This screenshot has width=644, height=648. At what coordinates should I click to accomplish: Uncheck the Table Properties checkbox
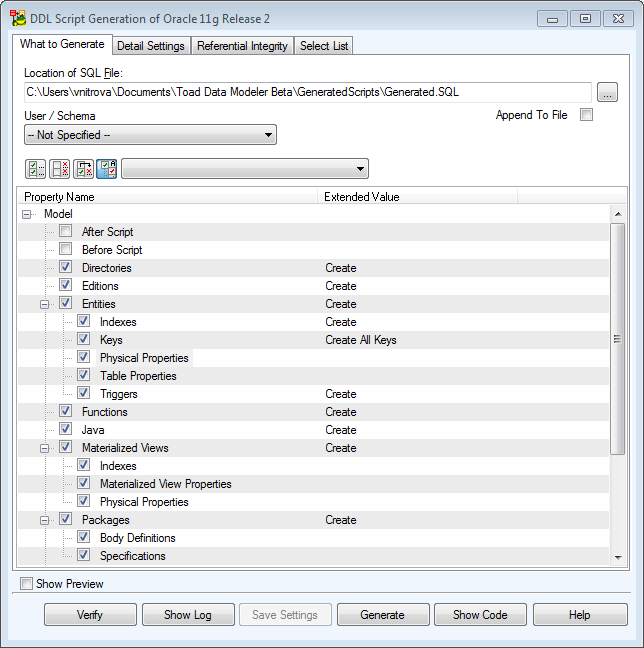click(83, 375)
